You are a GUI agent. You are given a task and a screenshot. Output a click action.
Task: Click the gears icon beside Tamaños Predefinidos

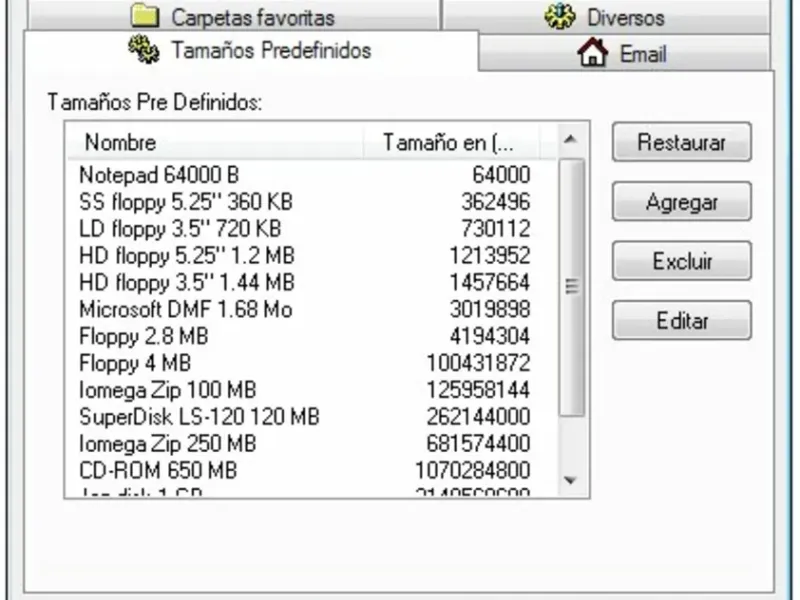click(144, 50)
